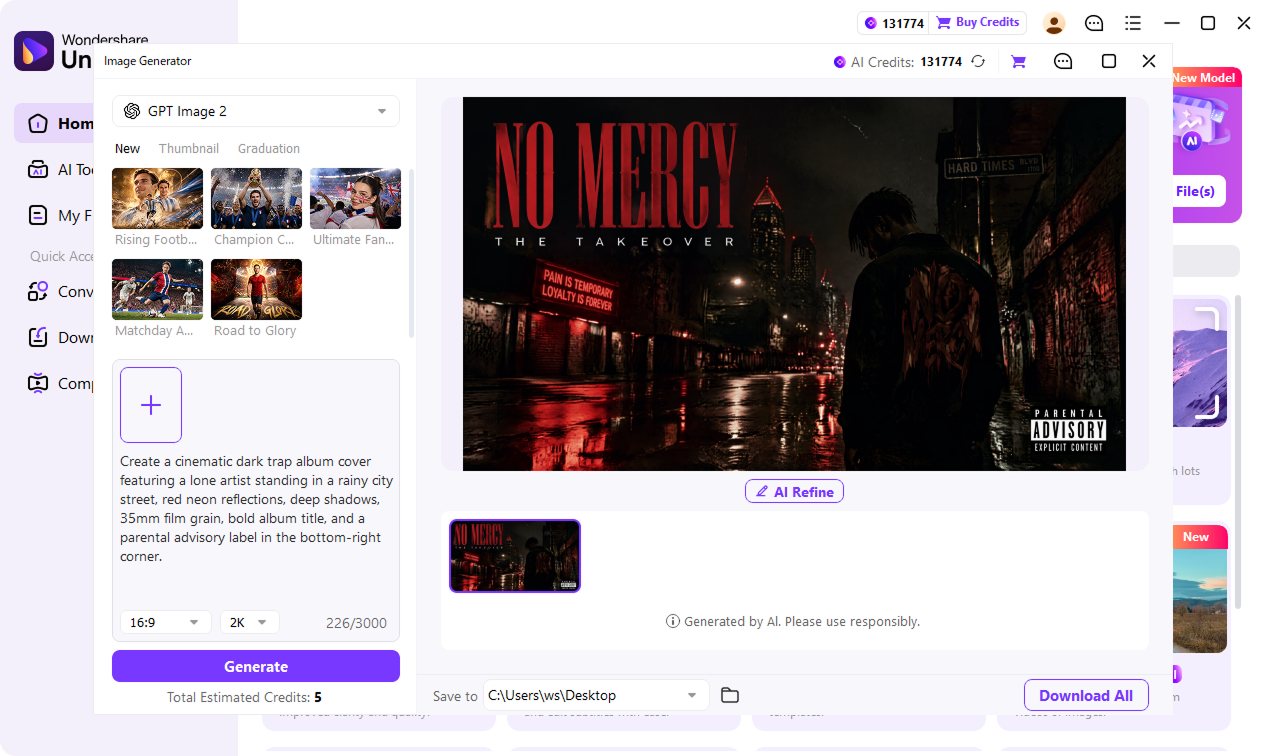1267x756 pixels.
Task: Click the AI Refine button
Action: click(795, 492)
